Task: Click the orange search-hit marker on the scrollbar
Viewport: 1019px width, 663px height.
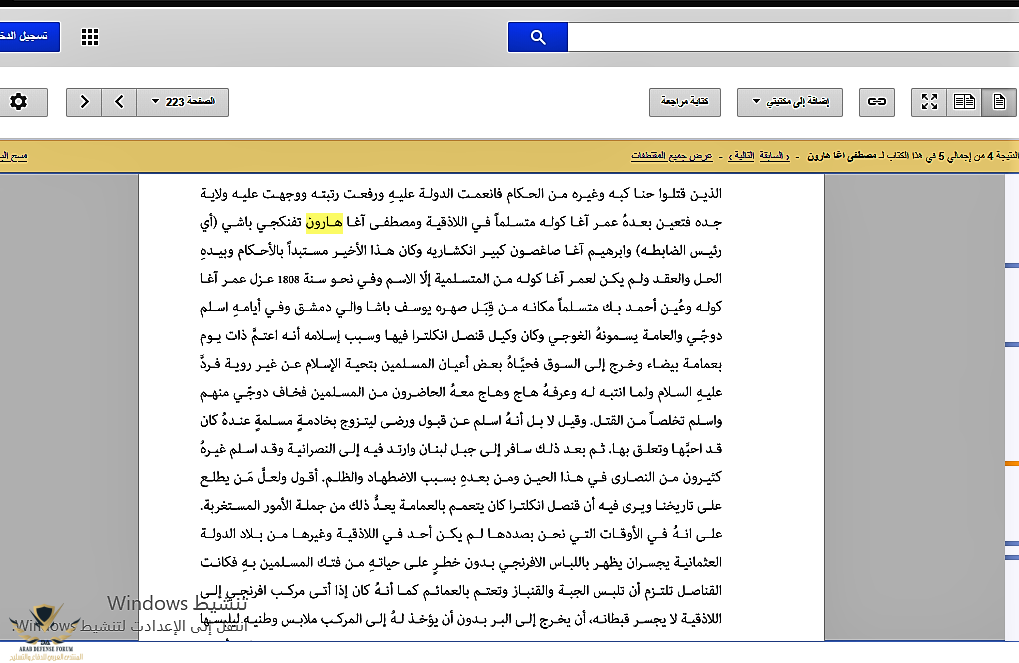Action: pyautogui.click(x=1011, y=464)
